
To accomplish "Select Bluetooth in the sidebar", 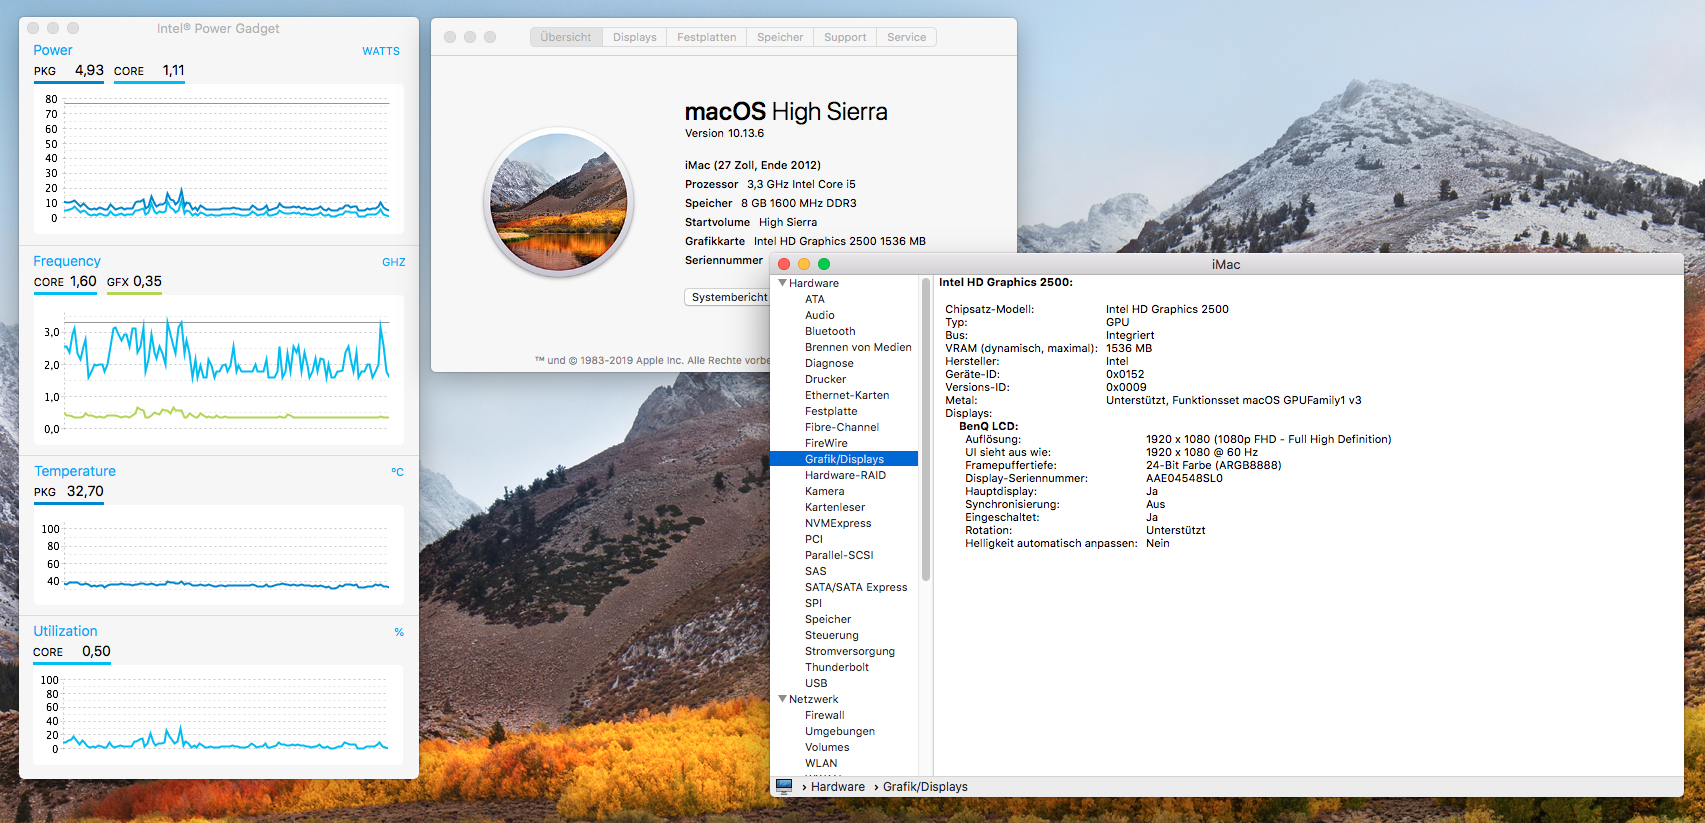I will pos(830,331).
